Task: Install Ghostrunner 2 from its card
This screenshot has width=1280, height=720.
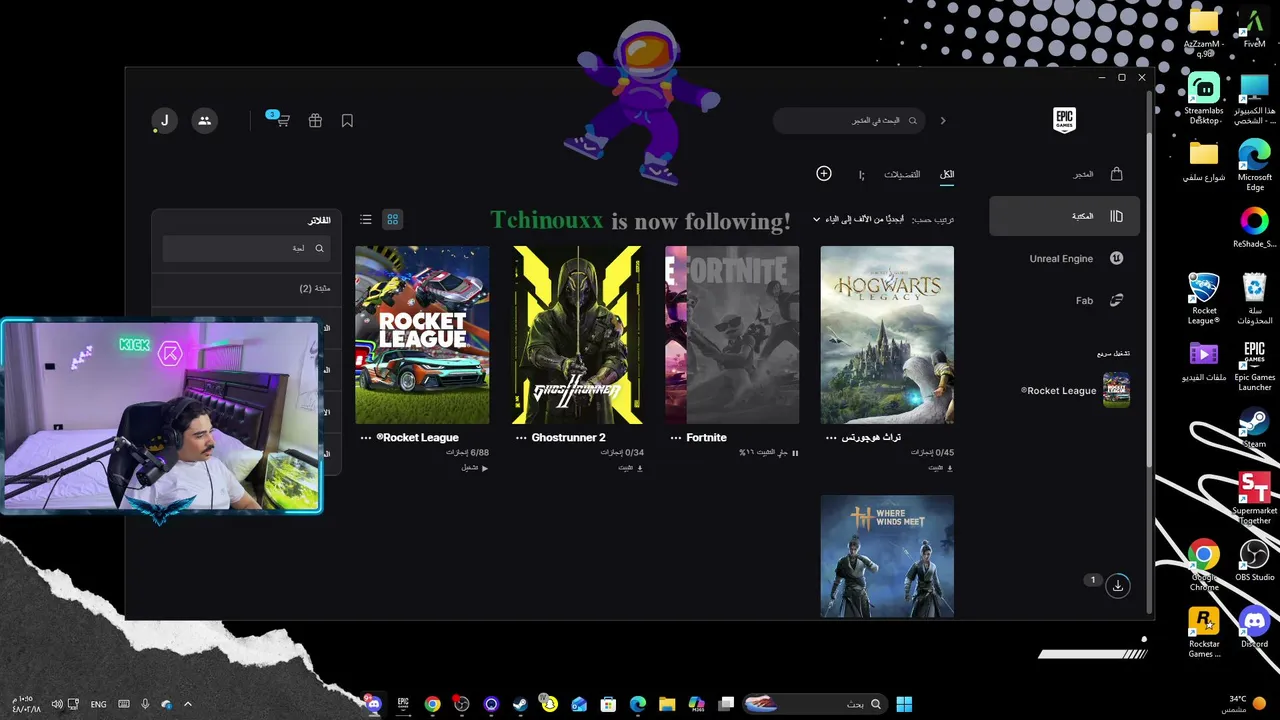Action: (x=631, y=468)
